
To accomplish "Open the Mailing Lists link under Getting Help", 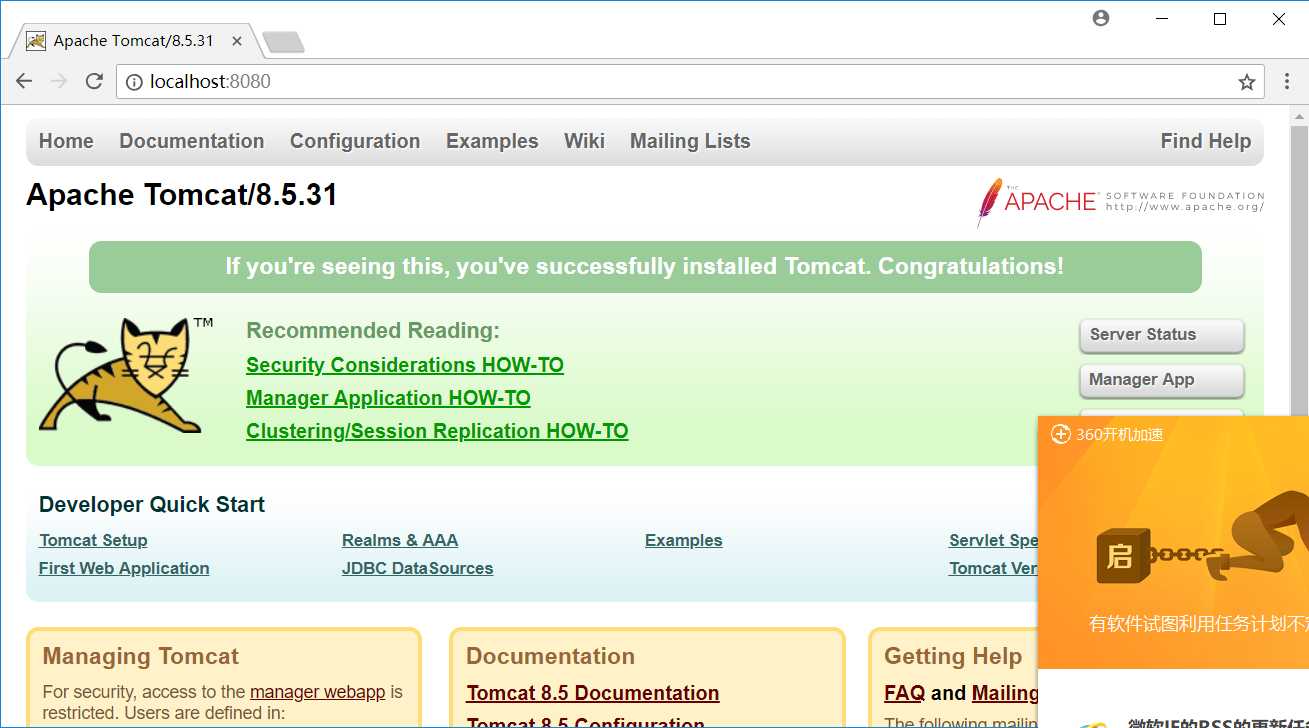I will tap(1004, 693).
